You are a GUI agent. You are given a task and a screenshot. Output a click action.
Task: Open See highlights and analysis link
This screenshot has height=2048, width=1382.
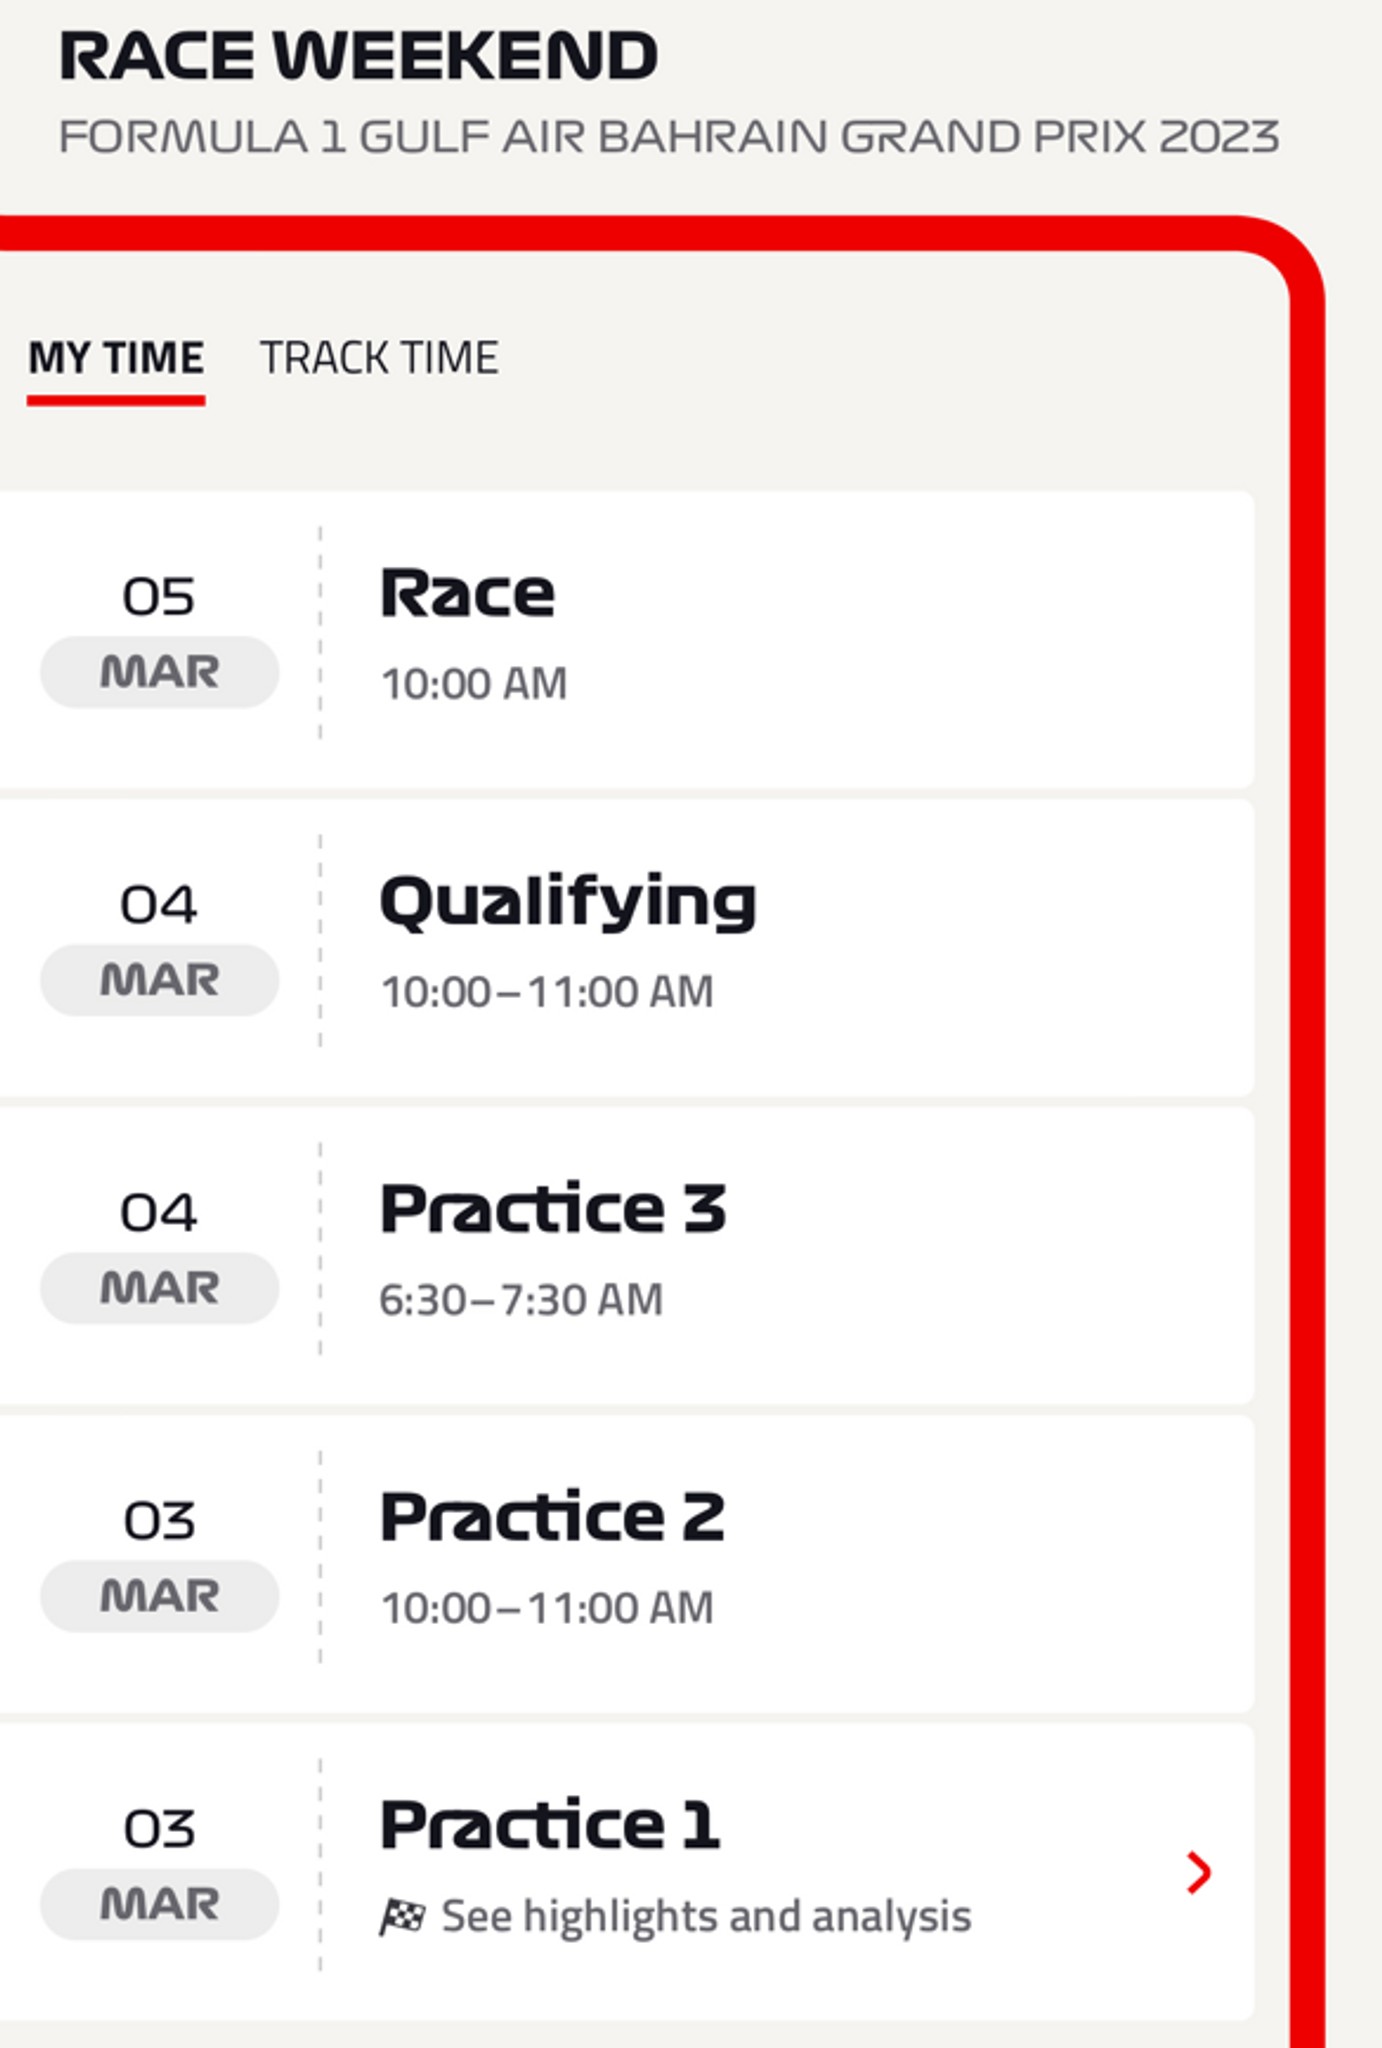pyautogui.click(x=706, y=1917)
